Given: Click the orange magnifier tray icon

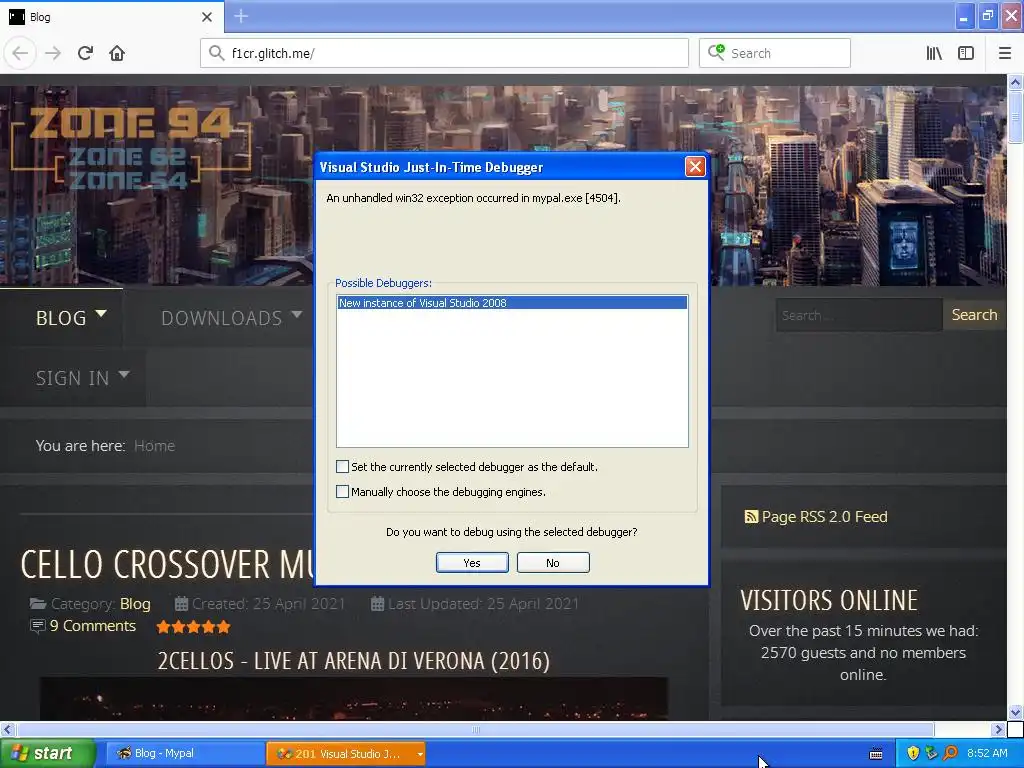Looking at the screenshot, I should pyautogui.click(x=950, y=754).
